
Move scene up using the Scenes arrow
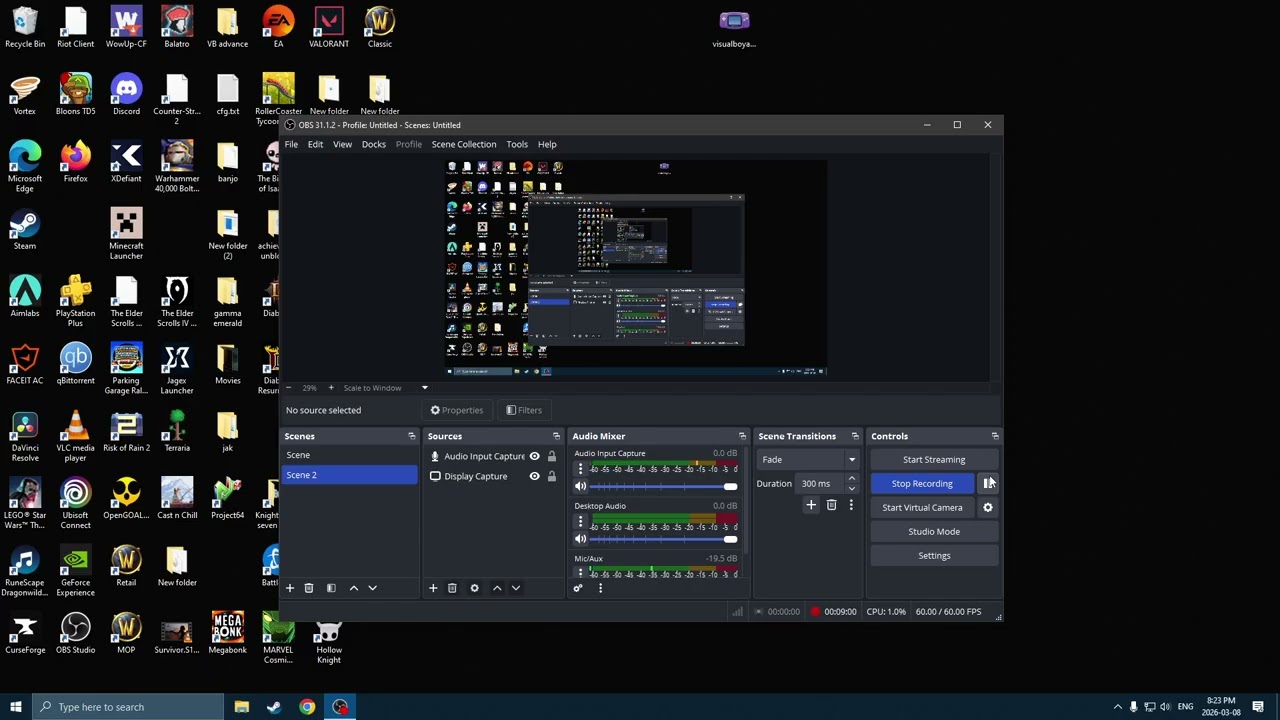pyautogui.click(x=353, y=588)
